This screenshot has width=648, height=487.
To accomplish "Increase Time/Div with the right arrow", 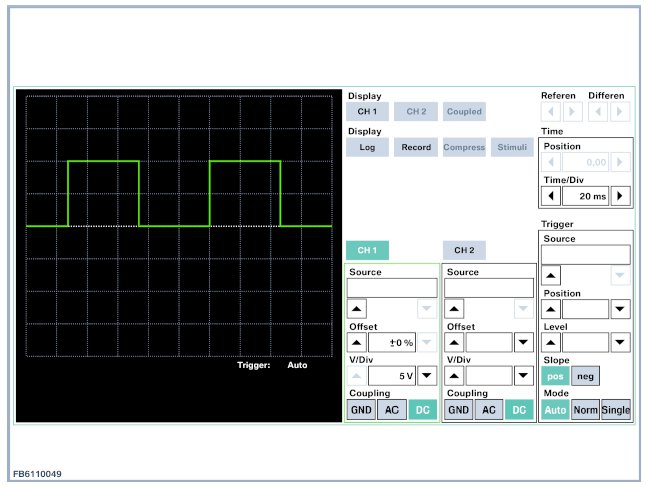I will tap(622, 196).
